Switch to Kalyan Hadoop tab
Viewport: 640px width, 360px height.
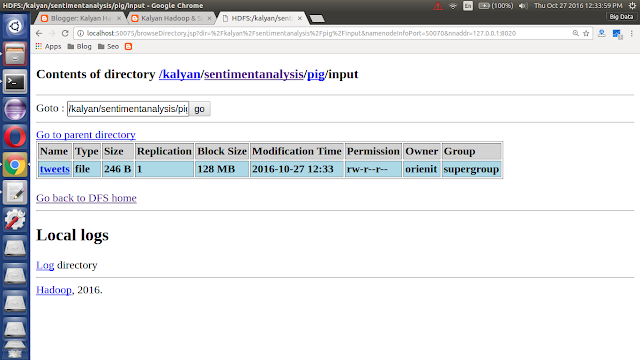171,18
